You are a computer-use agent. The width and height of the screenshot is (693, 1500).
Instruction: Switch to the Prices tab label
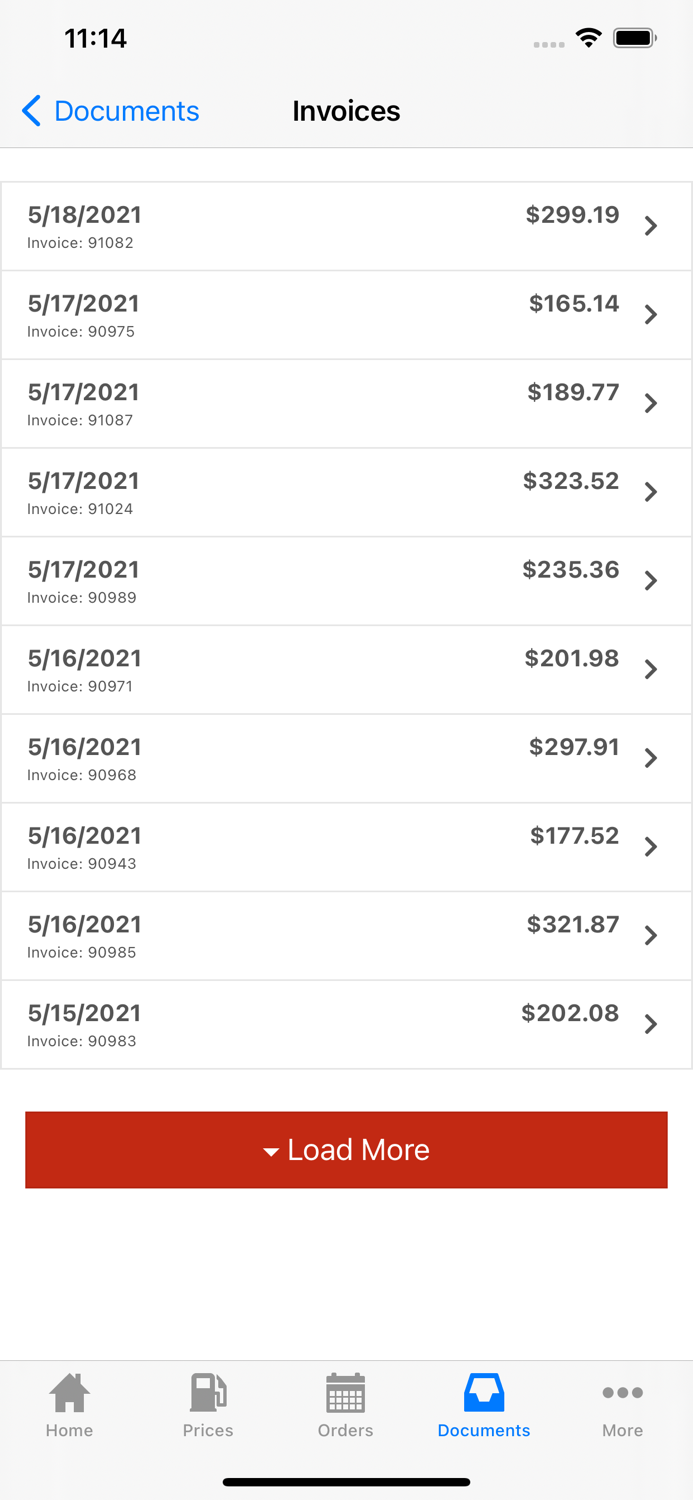(x=208, y=1431)
